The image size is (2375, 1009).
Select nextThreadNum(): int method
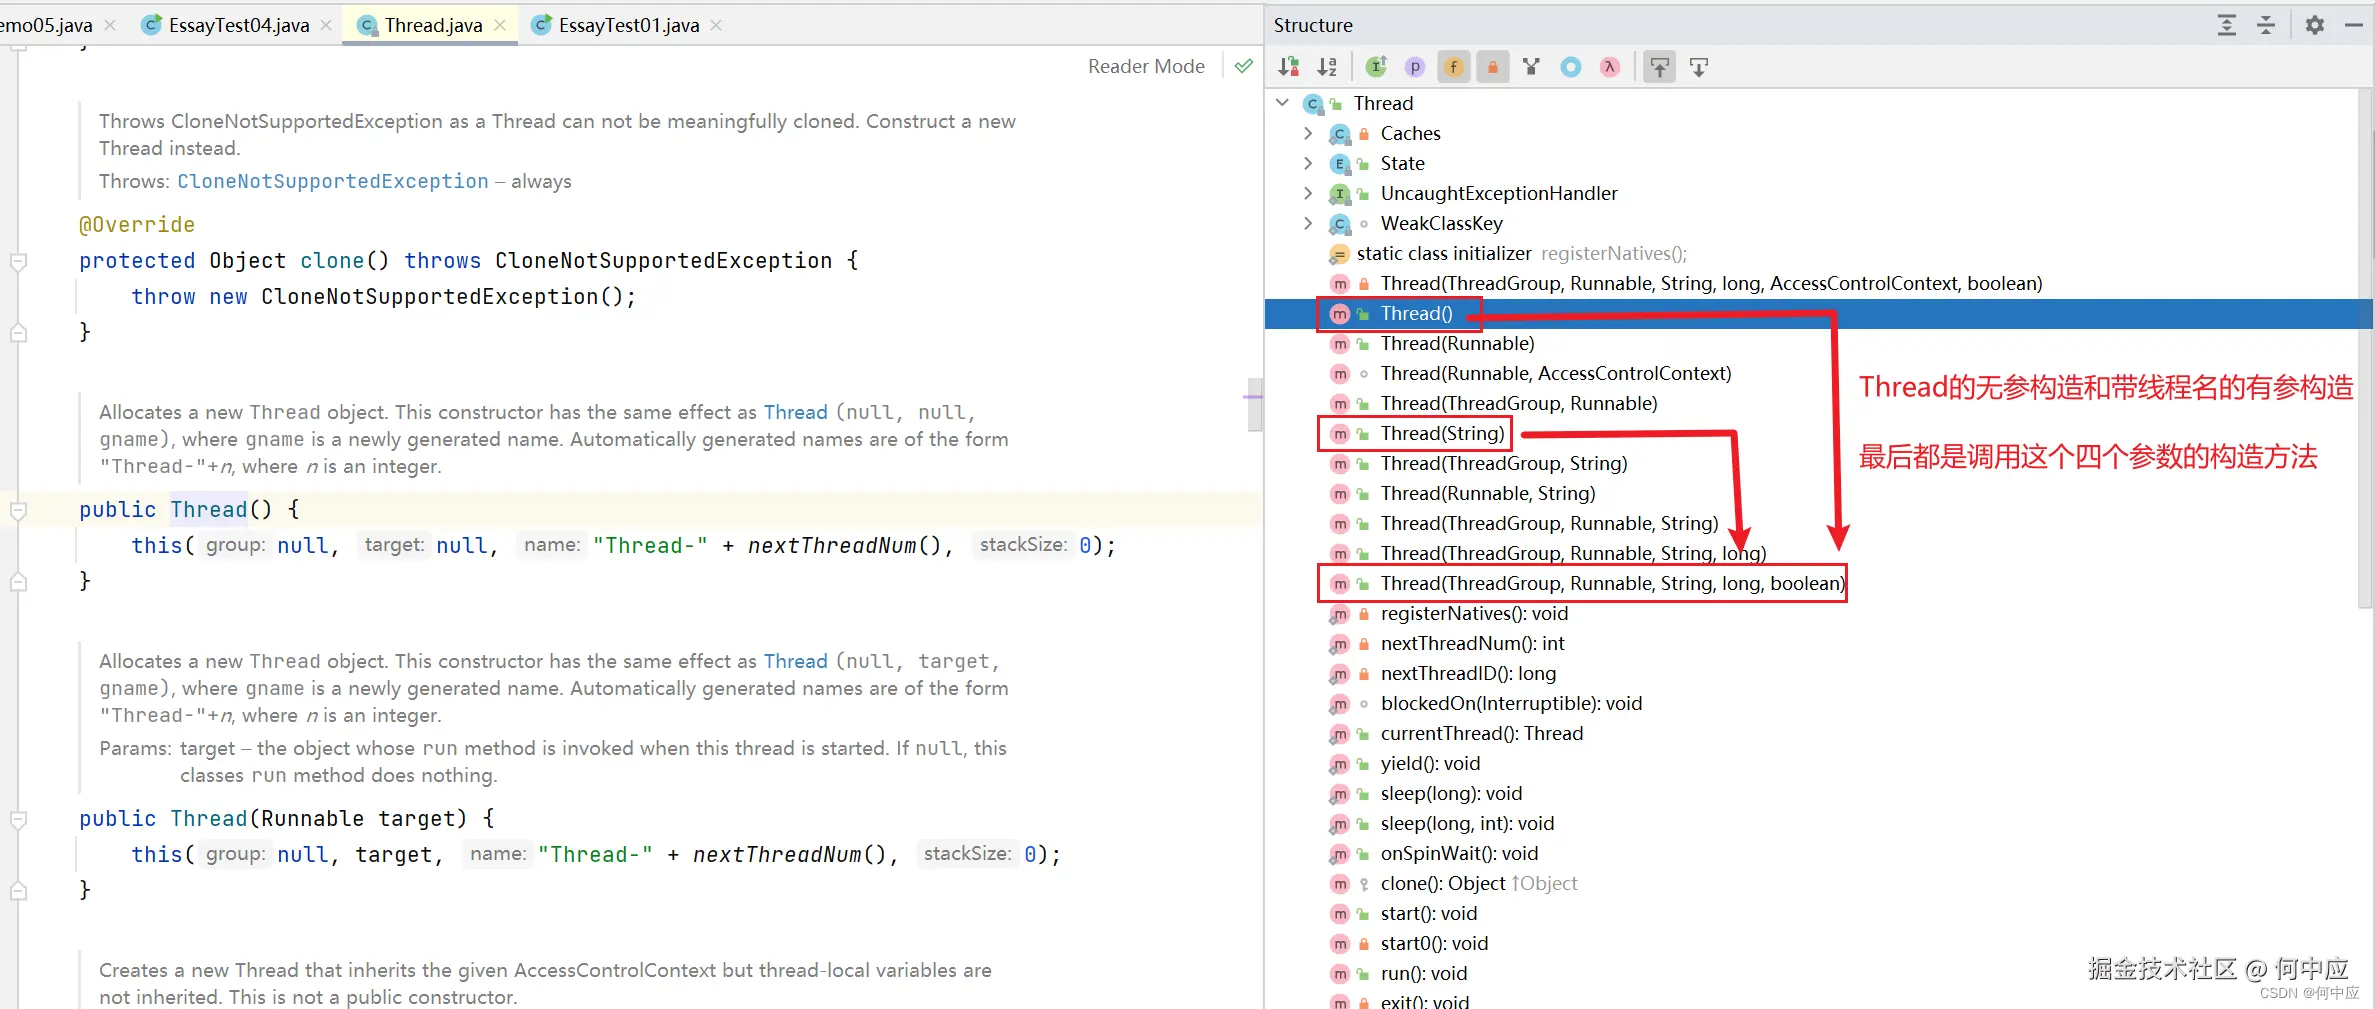click(x=1472, y=643)
